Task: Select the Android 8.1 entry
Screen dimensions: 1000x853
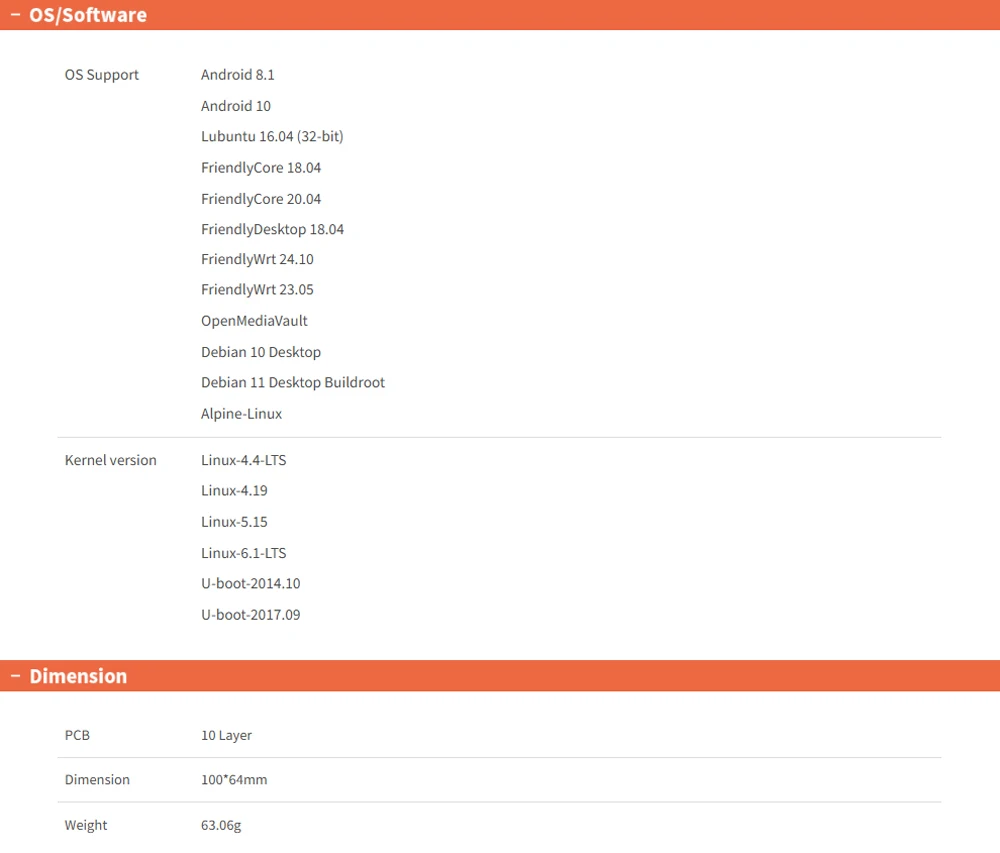Action: (237, 75)
